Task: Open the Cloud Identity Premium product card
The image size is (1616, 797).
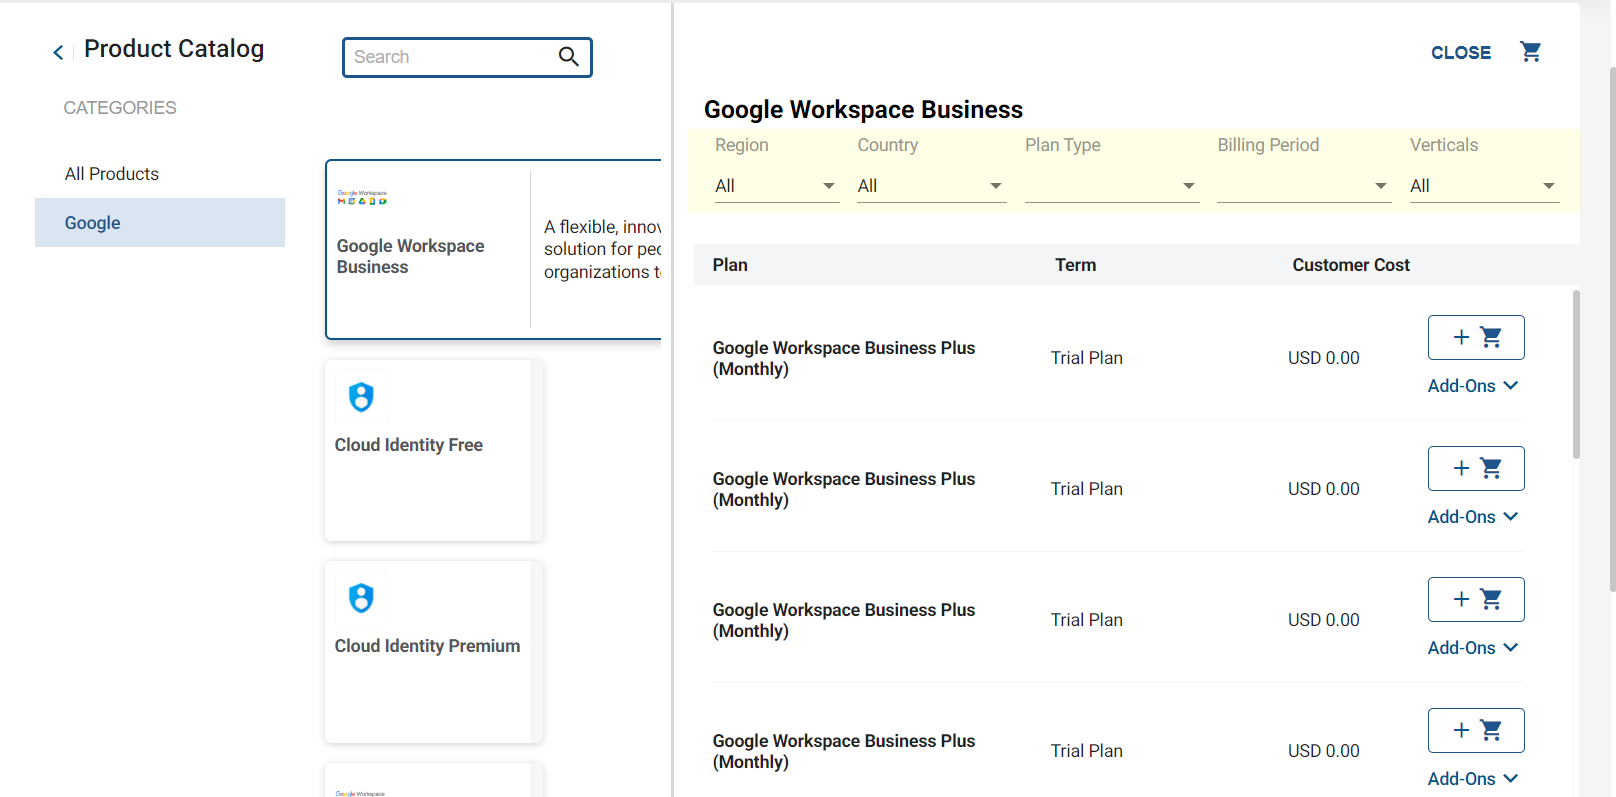Action: point(434,652)
